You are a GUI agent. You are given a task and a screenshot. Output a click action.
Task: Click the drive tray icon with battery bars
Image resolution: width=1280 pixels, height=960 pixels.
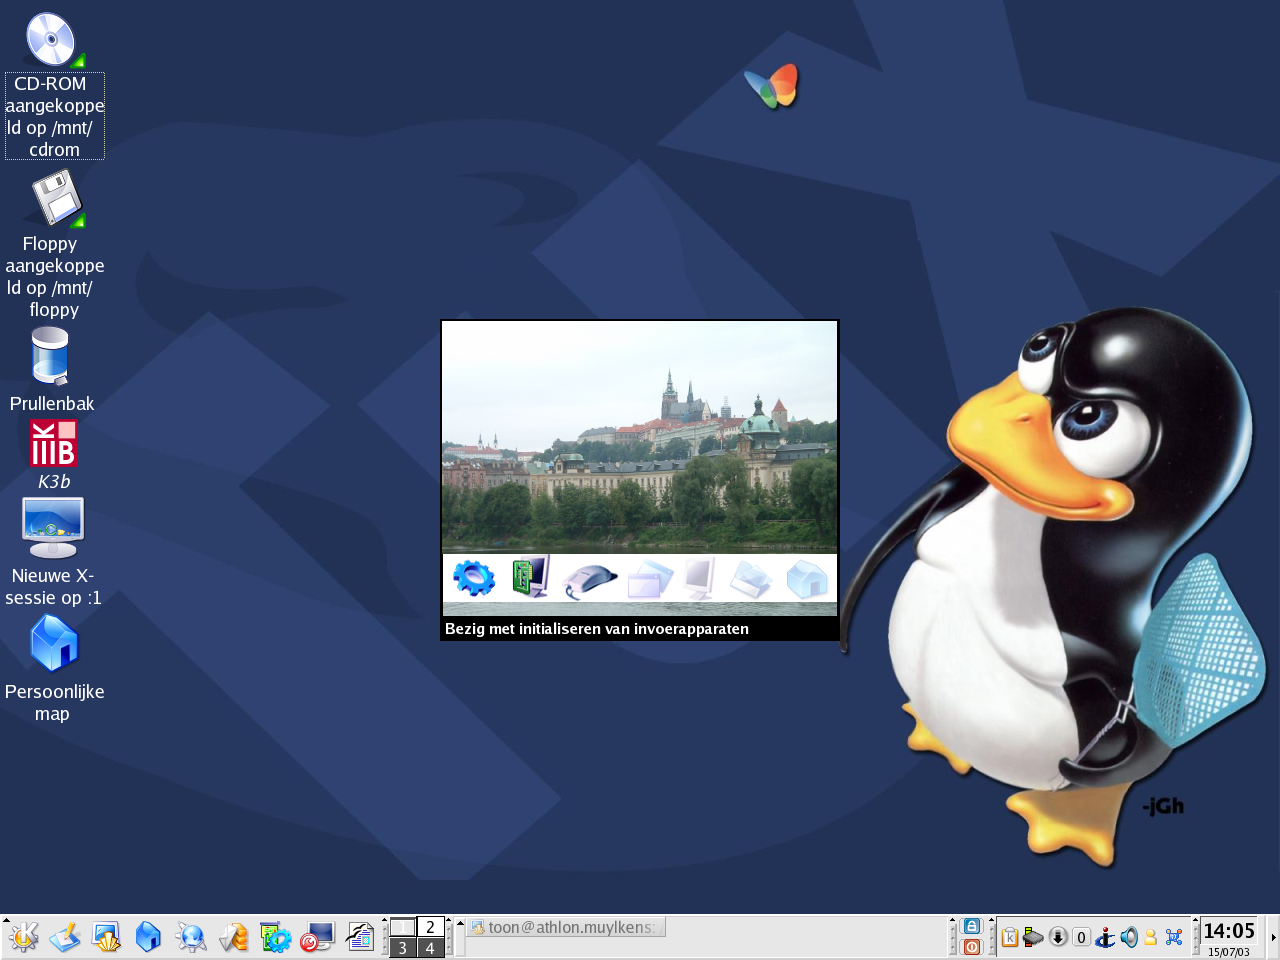[x=1033, y=937]
